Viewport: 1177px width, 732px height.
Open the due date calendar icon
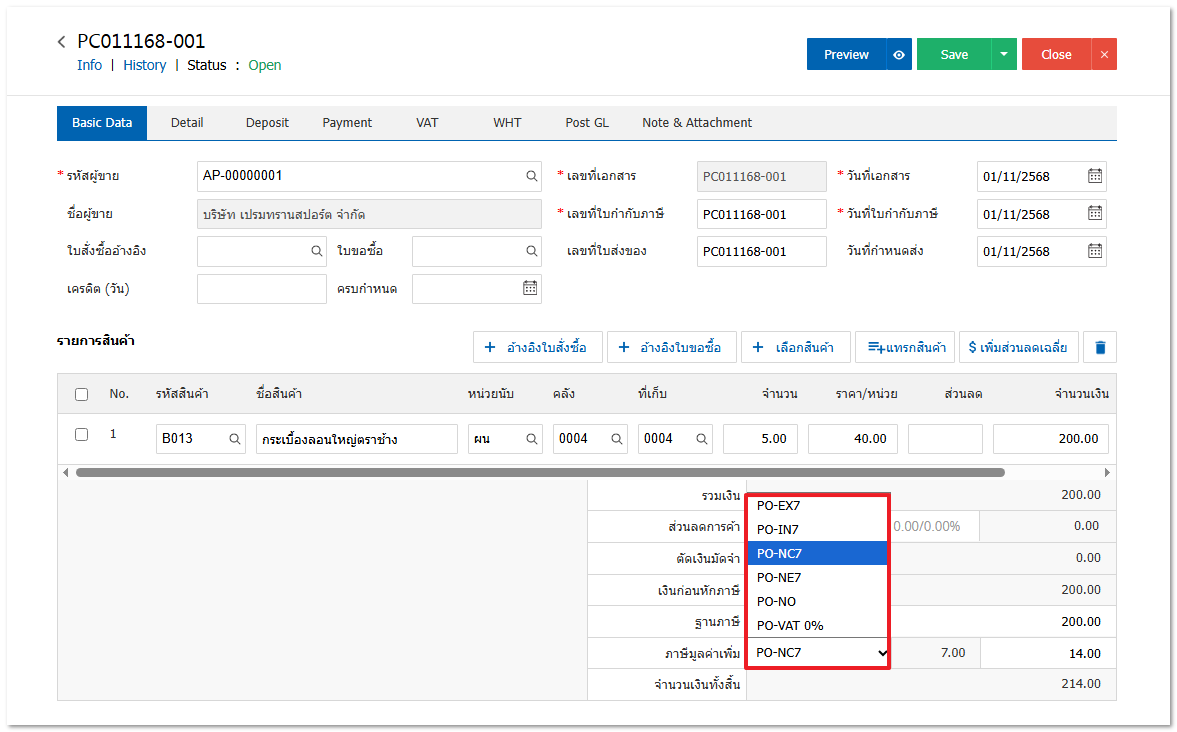(x=530, y=289)
